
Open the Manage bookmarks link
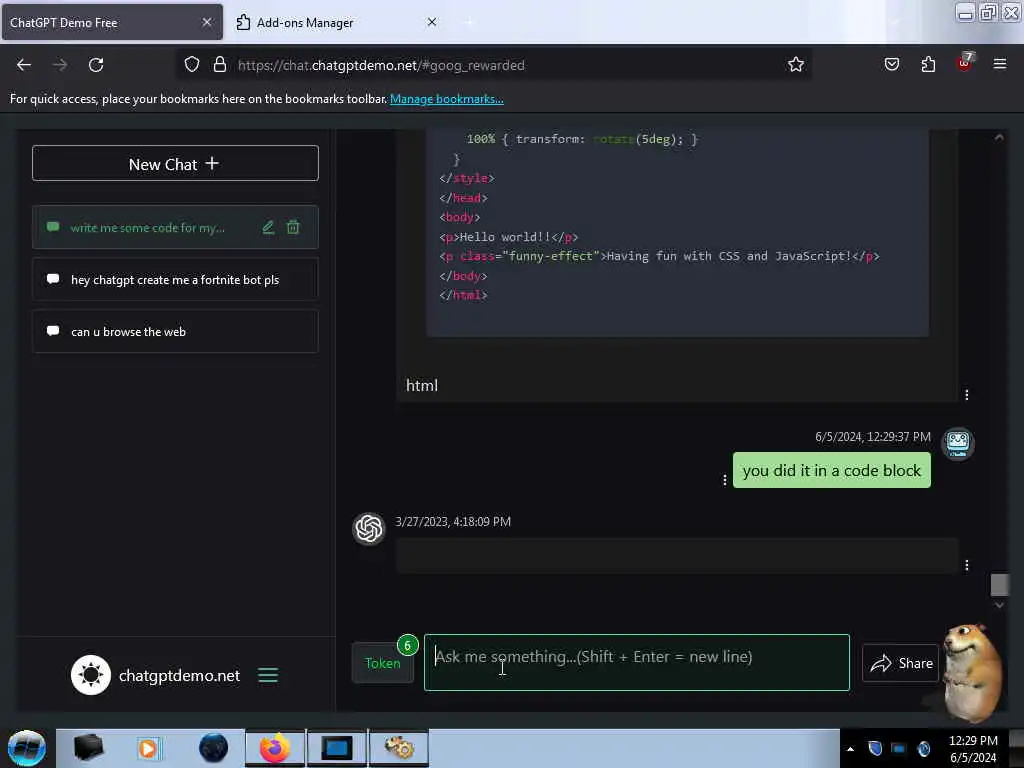[447, 99]
